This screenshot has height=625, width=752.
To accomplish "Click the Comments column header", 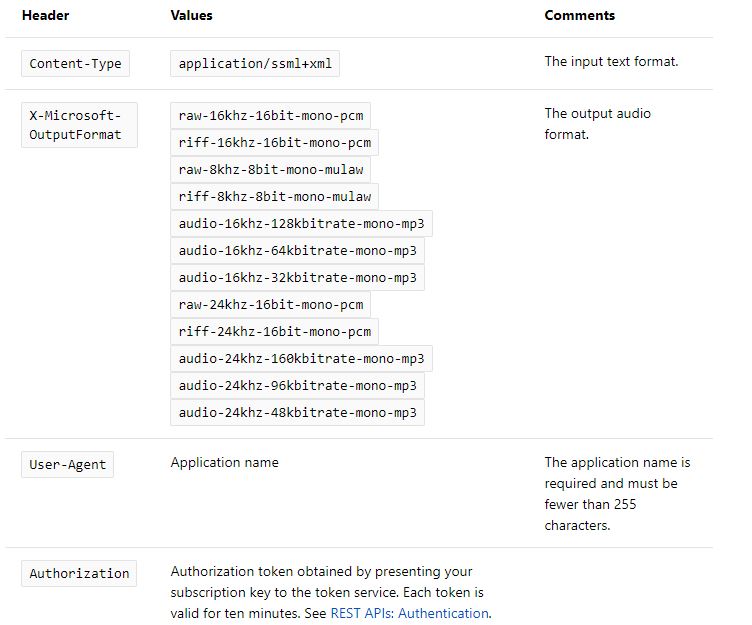I will point(580,16).
